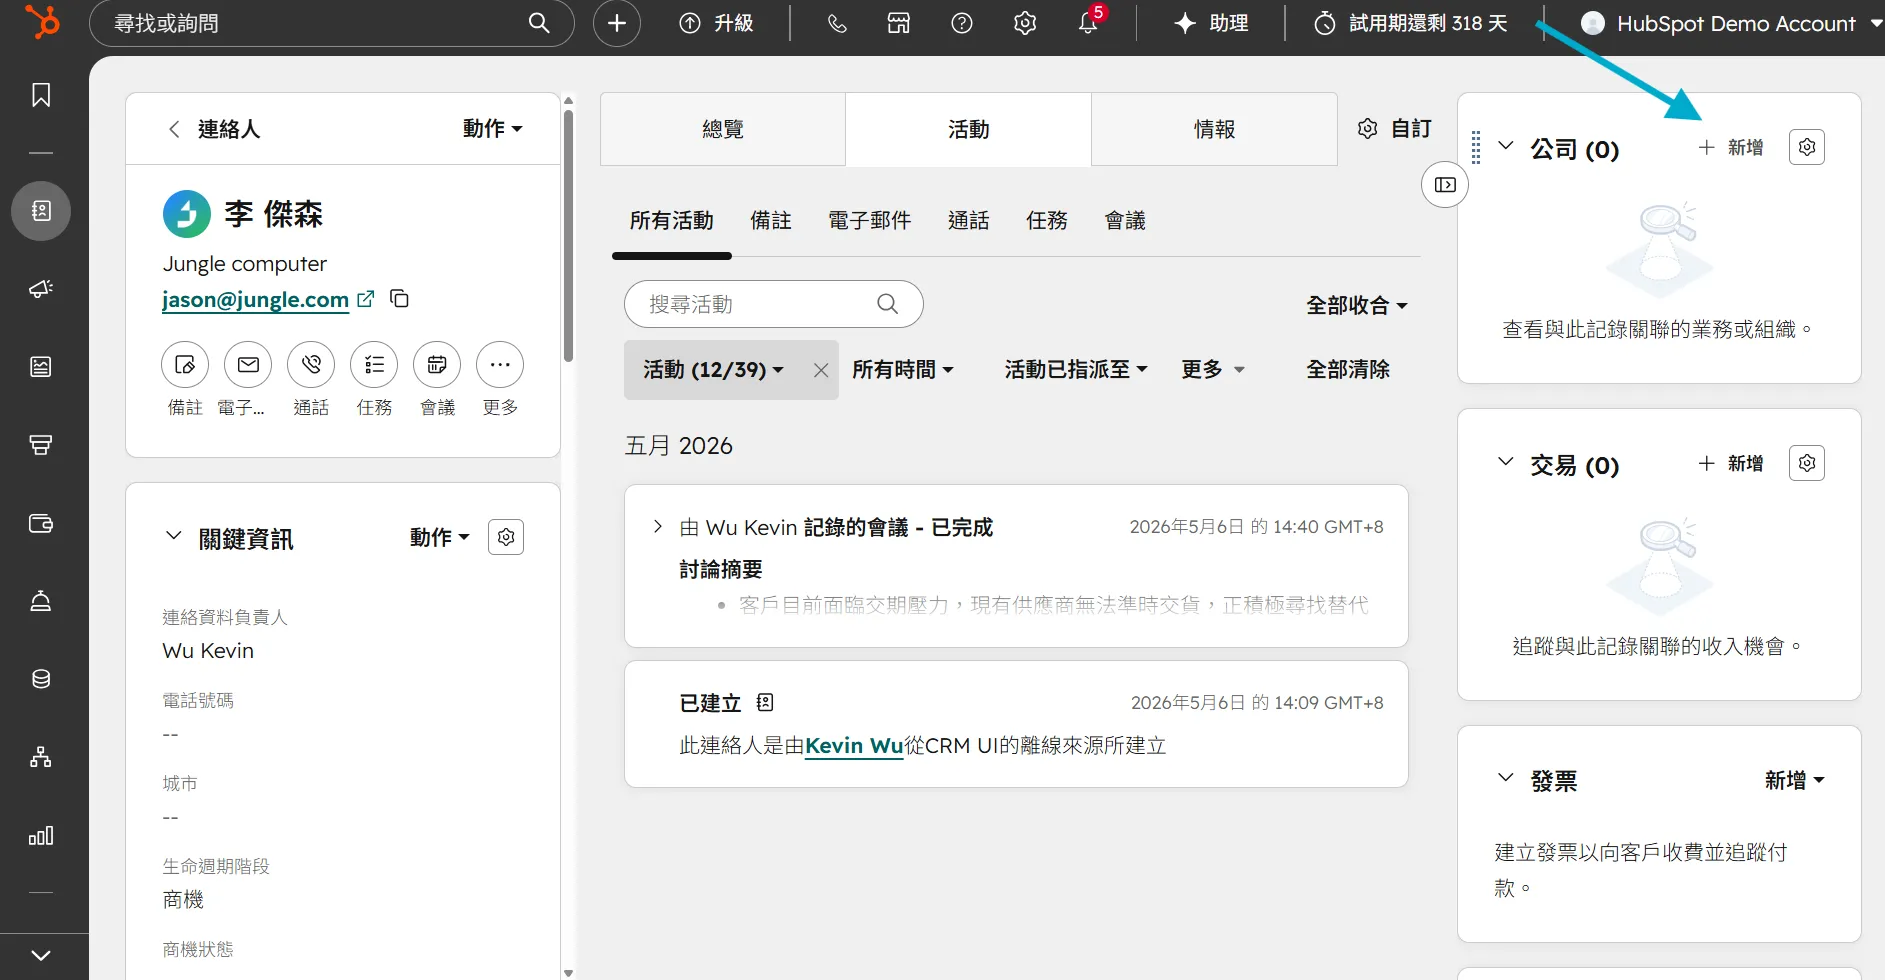Open the calling phone icon in top bar
The image size is (1885, 980).
pos(837,23)
